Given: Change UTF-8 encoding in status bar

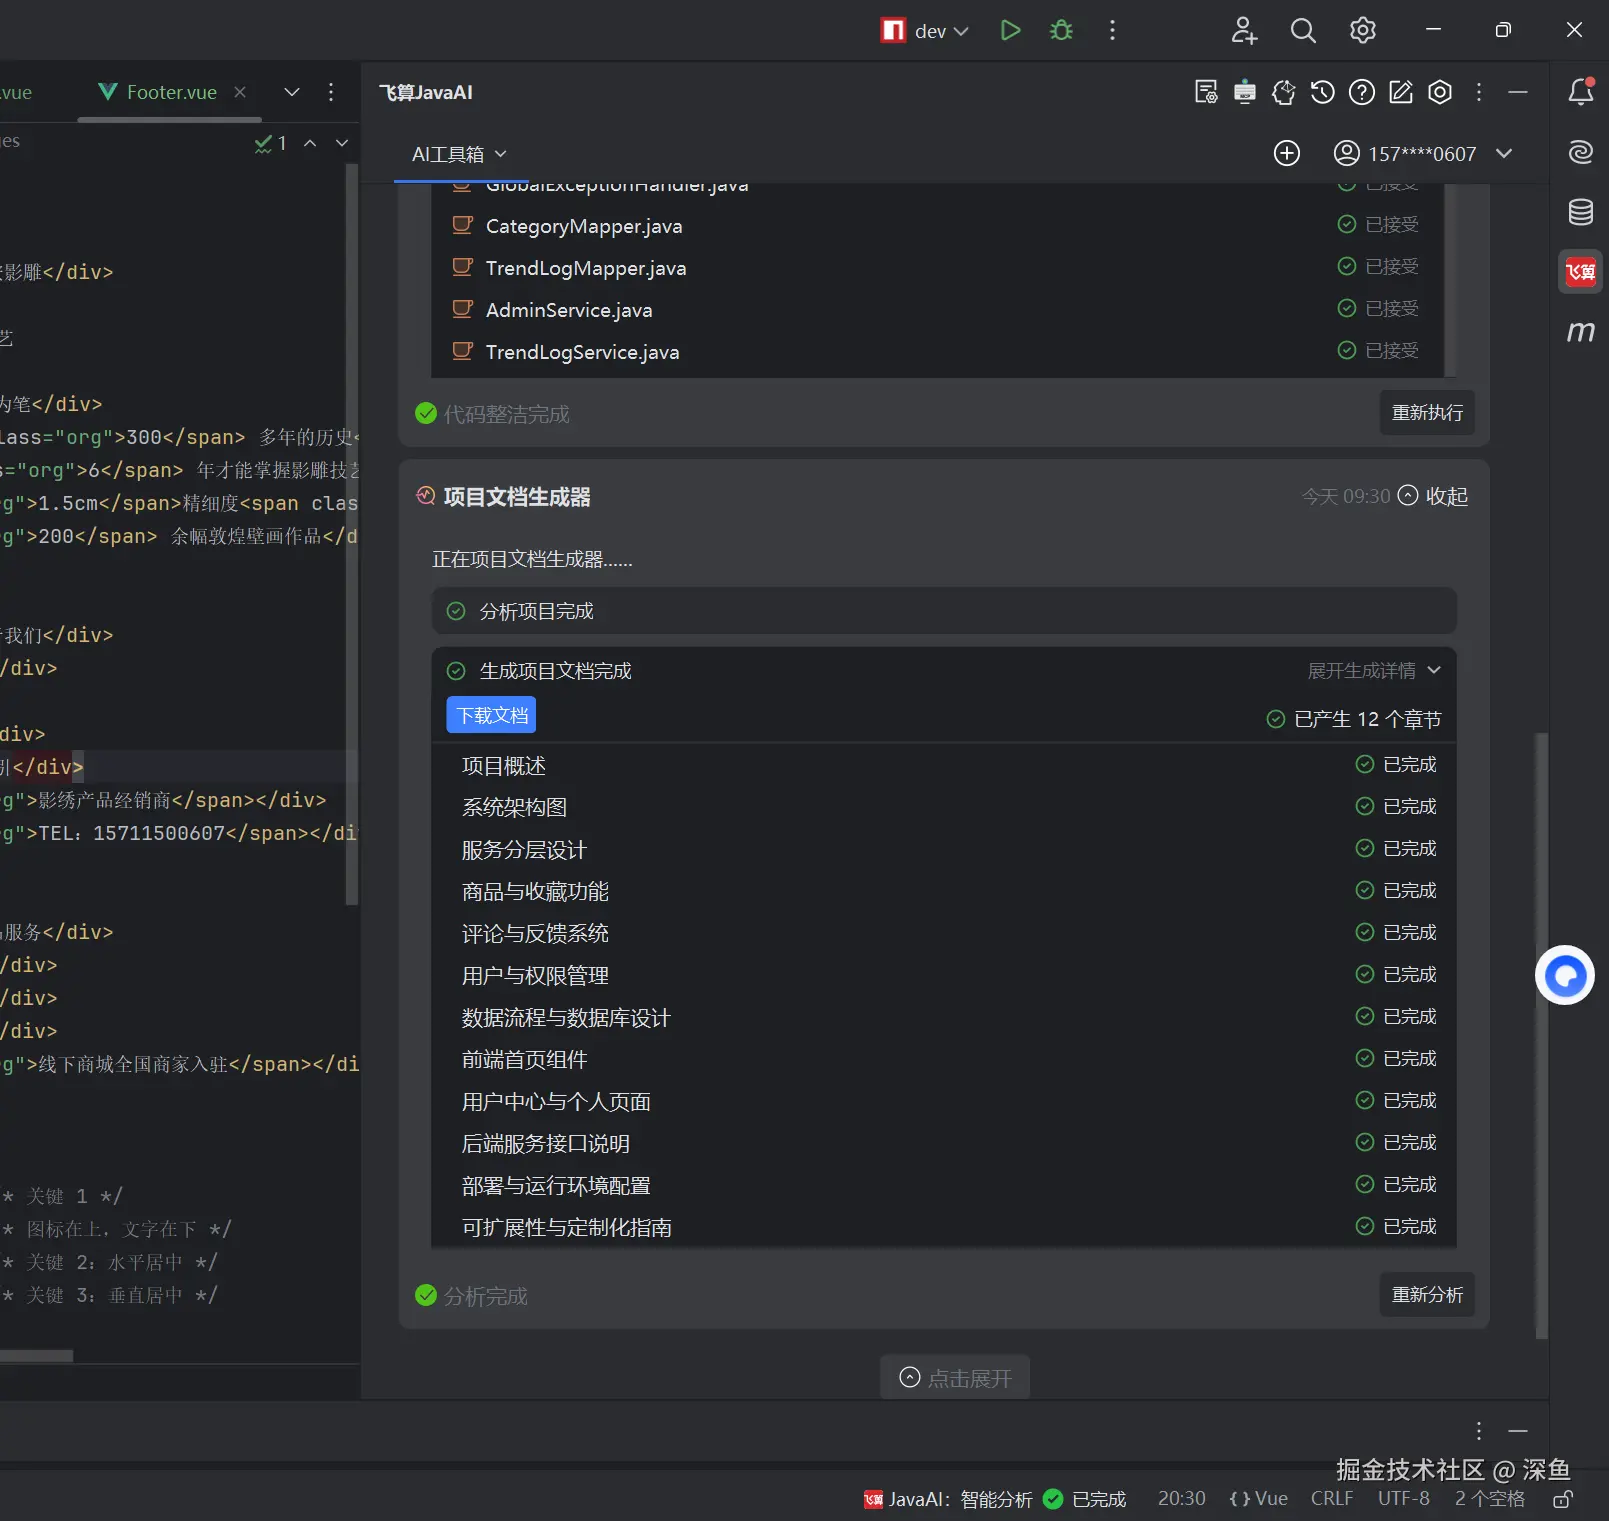Looking at the screenshot, I should pyautogui.click(x=1404, y=1499).
